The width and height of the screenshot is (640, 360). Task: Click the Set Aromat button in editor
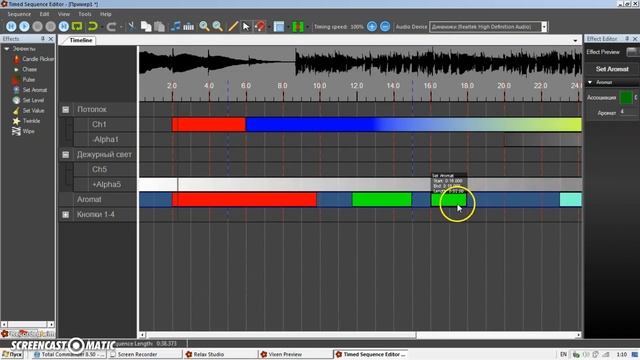[612, 69]
